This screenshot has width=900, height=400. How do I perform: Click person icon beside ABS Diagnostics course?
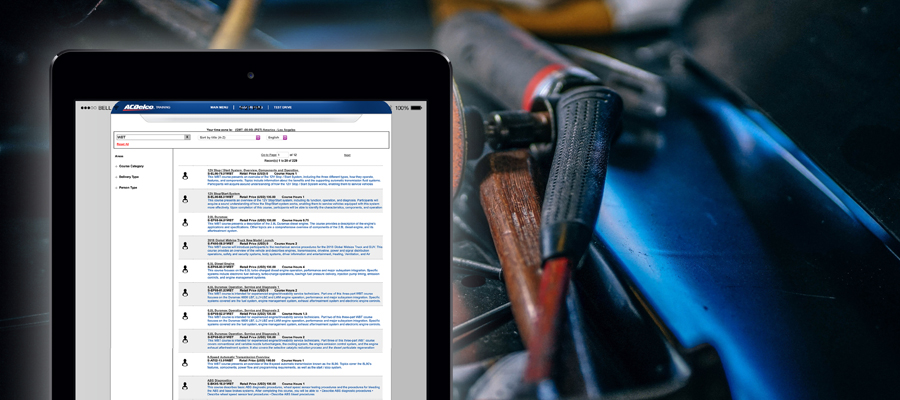coord(185,385)
